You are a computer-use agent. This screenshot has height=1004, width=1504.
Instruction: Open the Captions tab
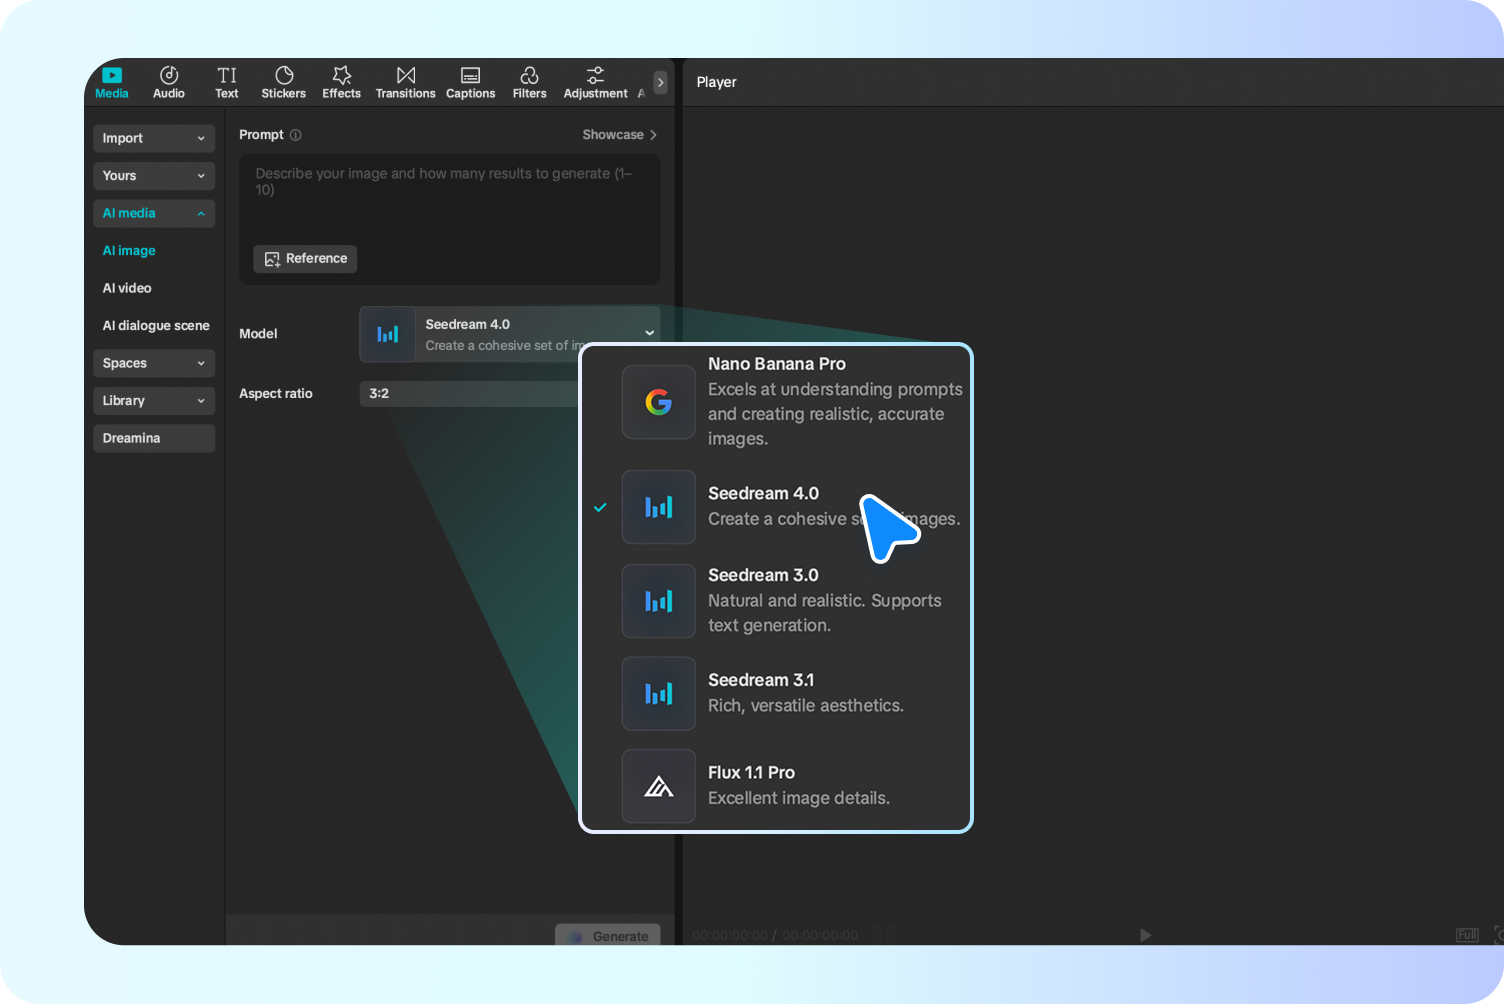[x=470, y=83]
